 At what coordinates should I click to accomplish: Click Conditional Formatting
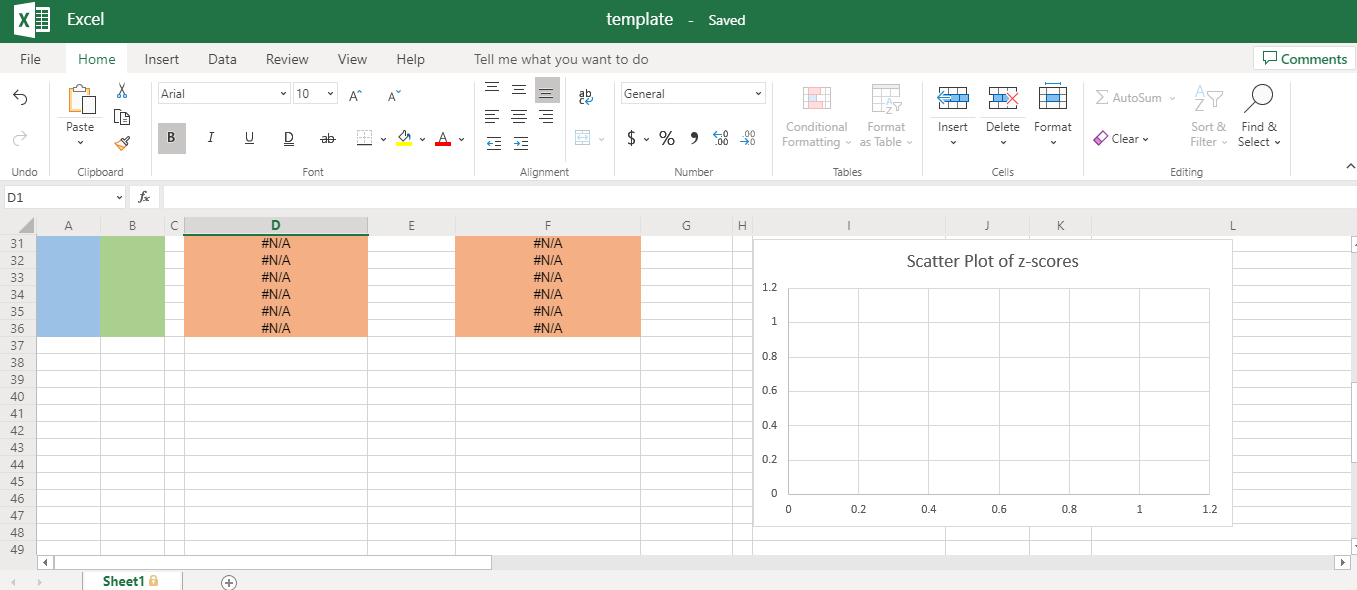tap(815, 117)
